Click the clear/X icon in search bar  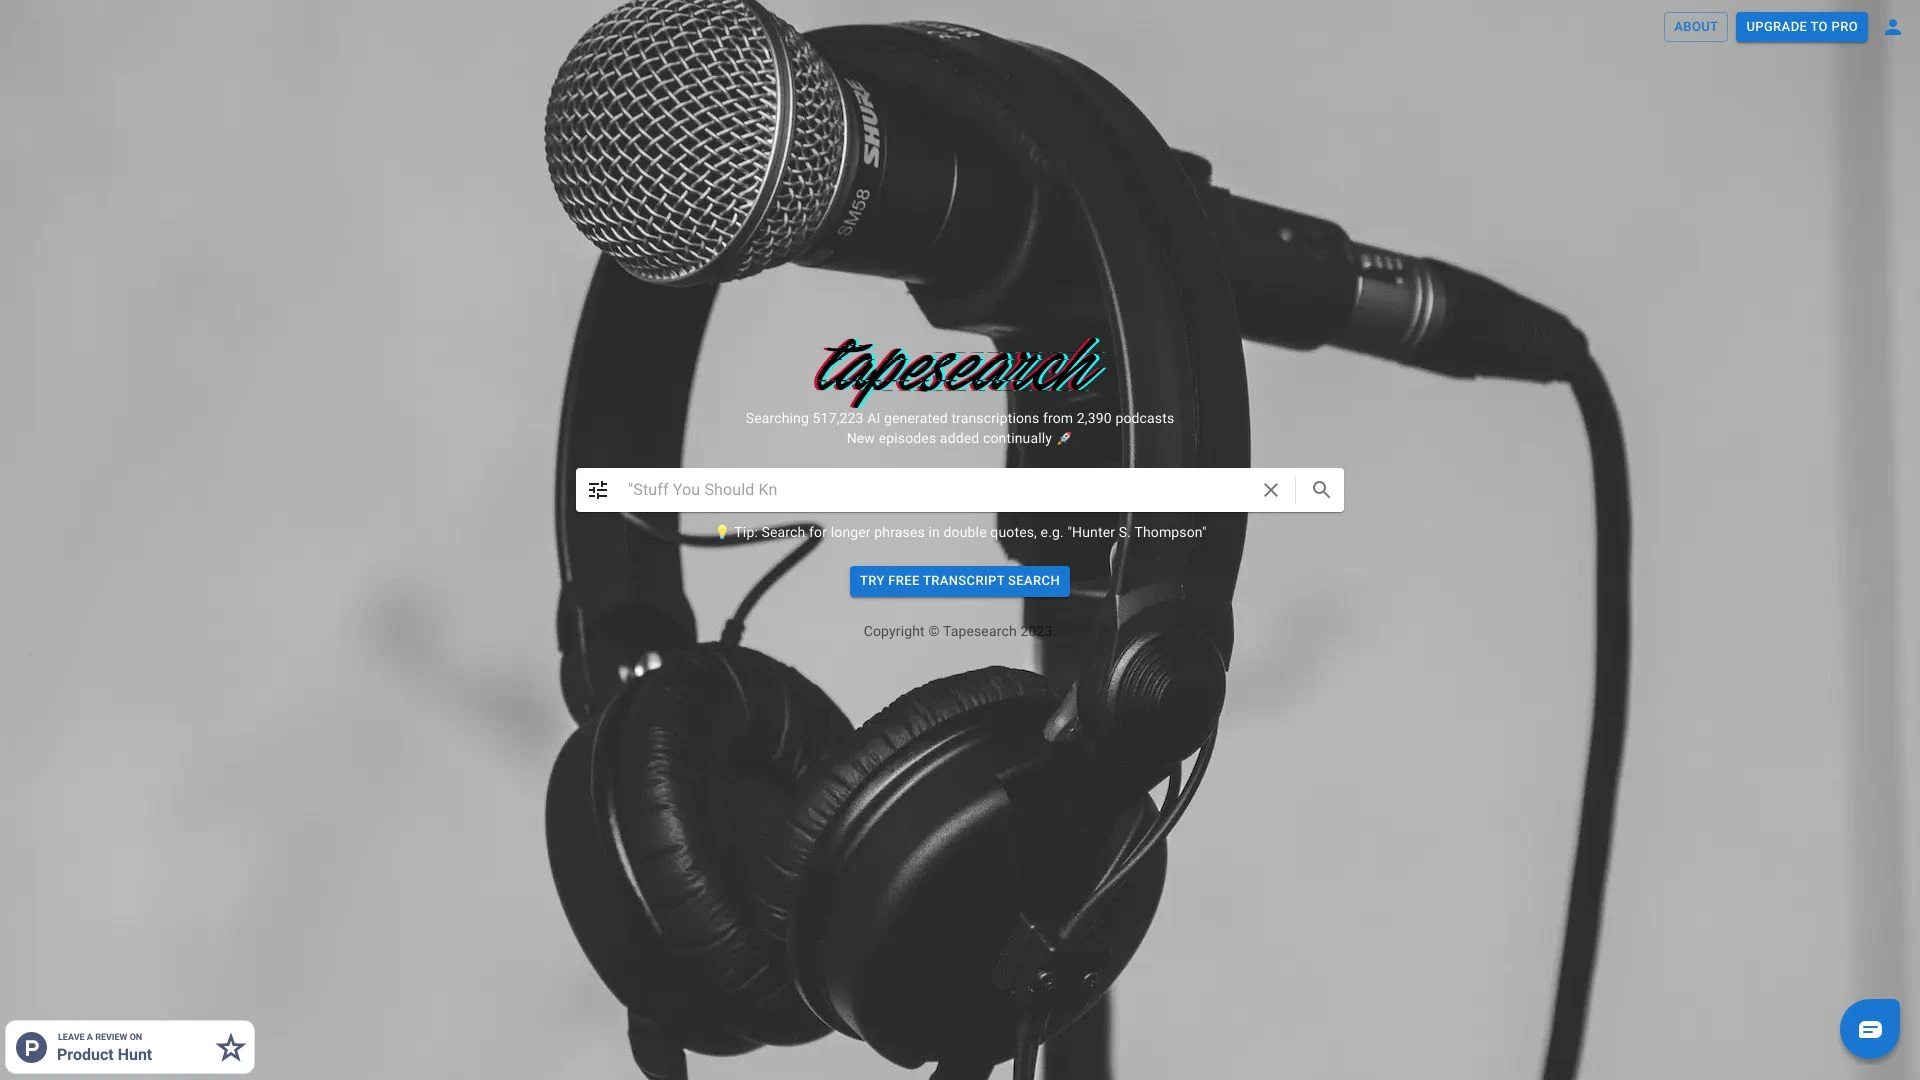[1271, 489]
